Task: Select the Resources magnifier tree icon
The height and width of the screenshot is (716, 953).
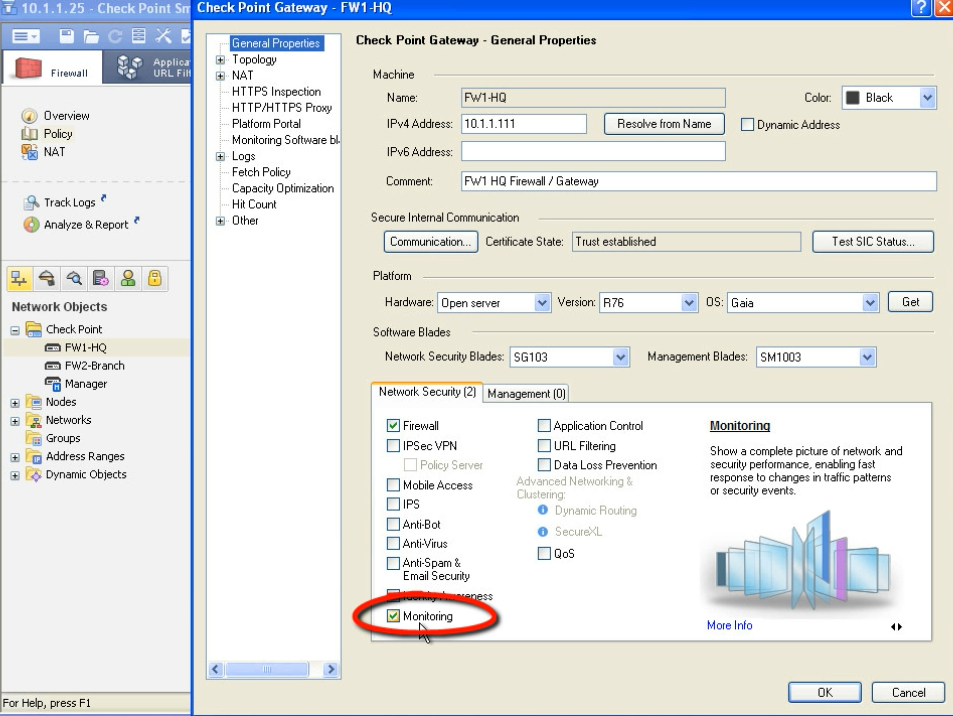Action: [x=74, y=278]
